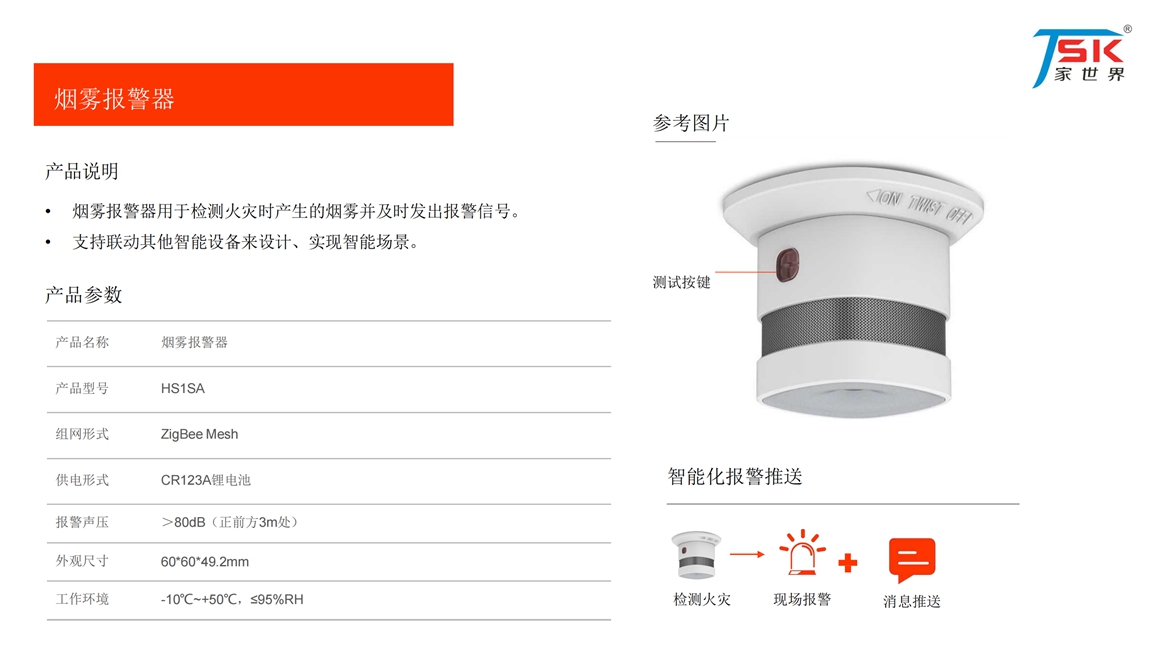
Task: Select the HS1SA model number cell
Action: [x=183, y=389]
